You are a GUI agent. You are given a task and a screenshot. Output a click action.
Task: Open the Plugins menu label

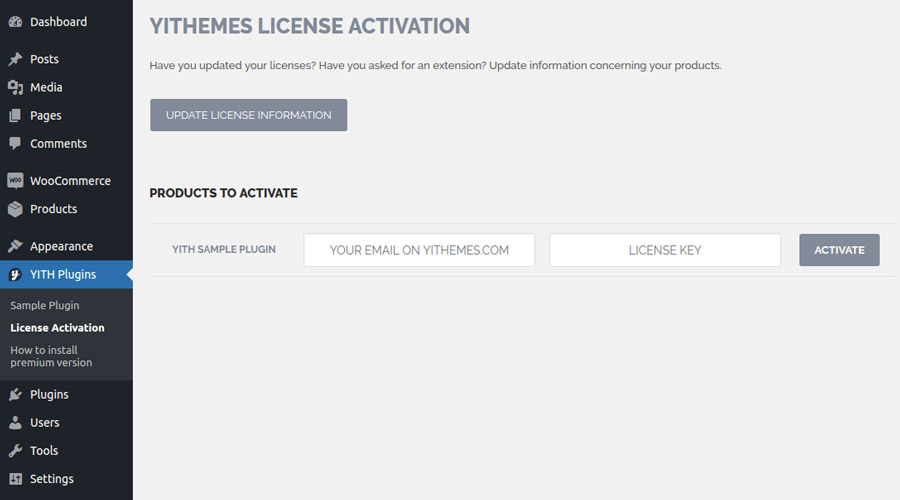pyautogui.click(x=49, y=394)
